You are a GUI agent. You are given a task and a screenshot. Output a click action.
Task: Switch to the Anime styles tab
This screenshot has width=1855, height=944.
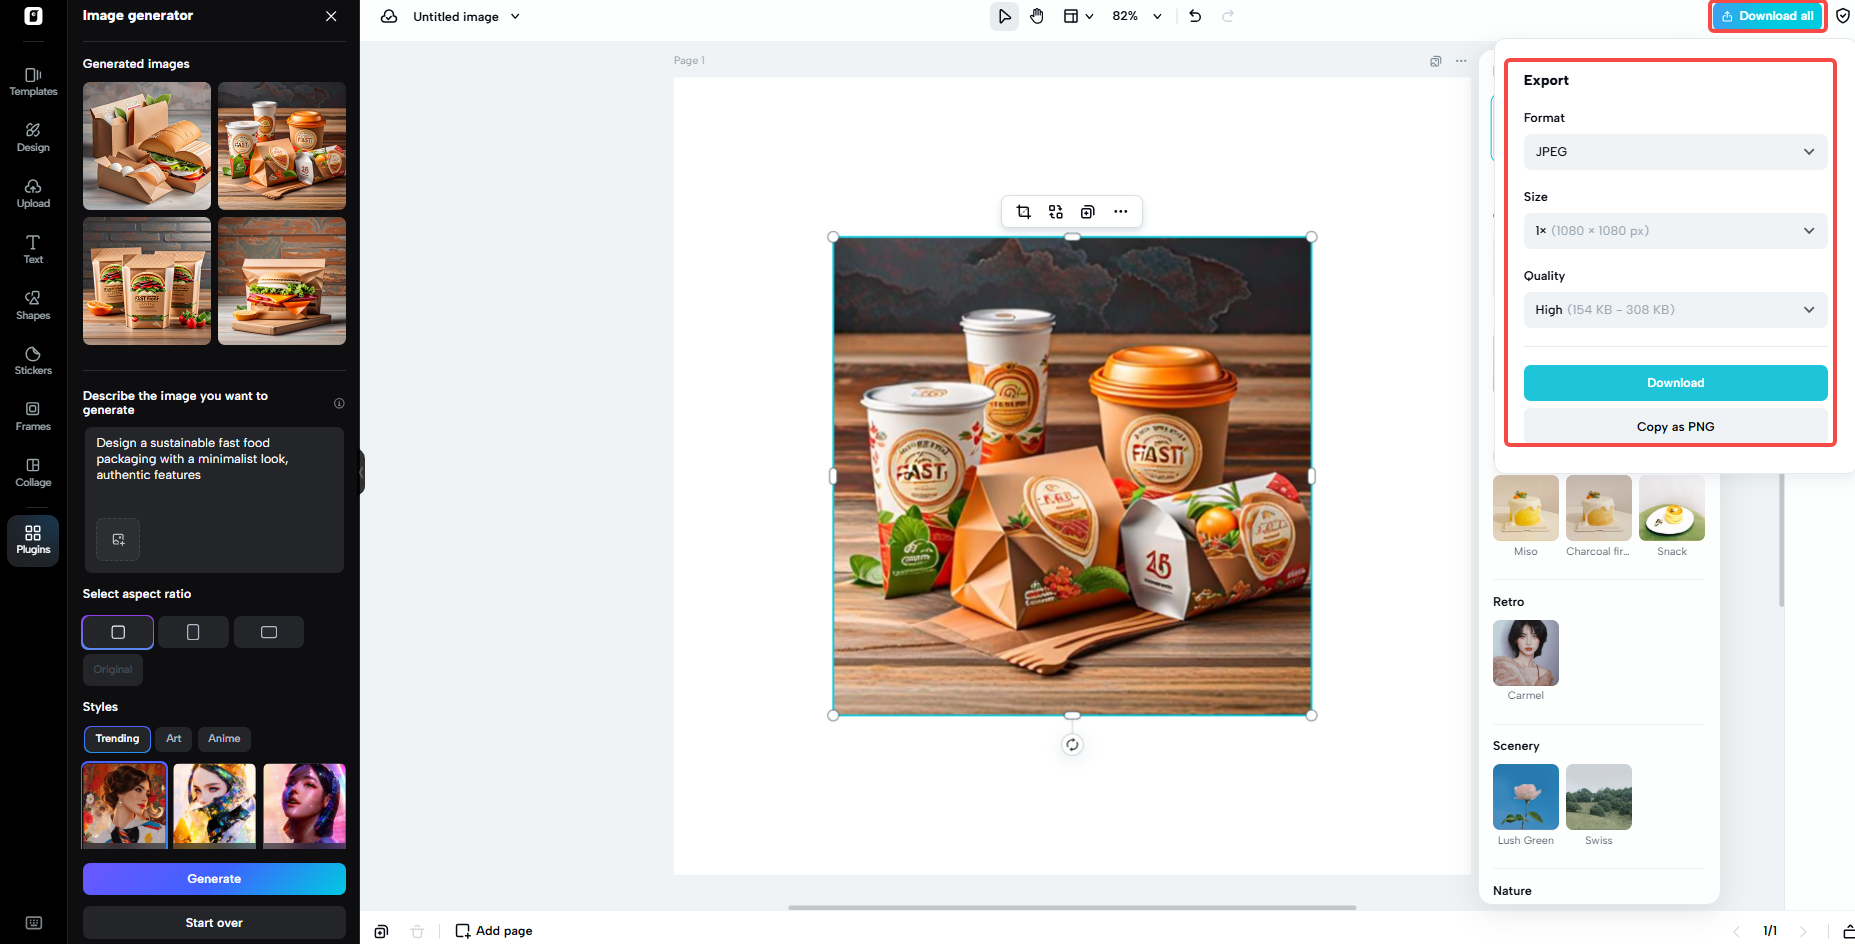tap(224, 739)
